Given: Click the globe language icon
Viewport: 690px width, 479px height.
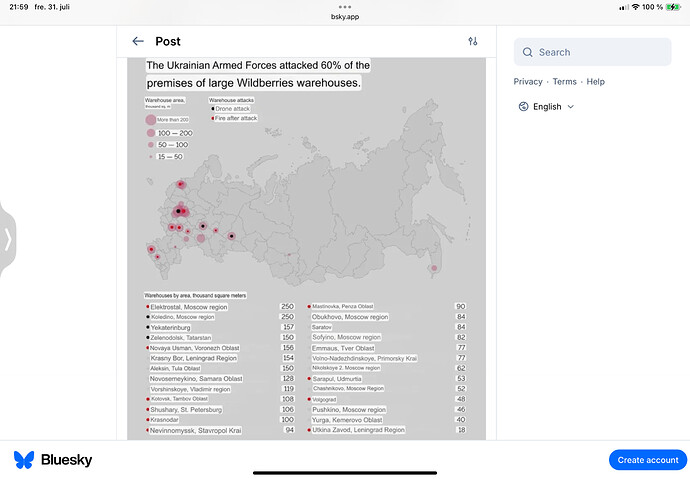Looking at the screenshot, I should pos(523,107).
